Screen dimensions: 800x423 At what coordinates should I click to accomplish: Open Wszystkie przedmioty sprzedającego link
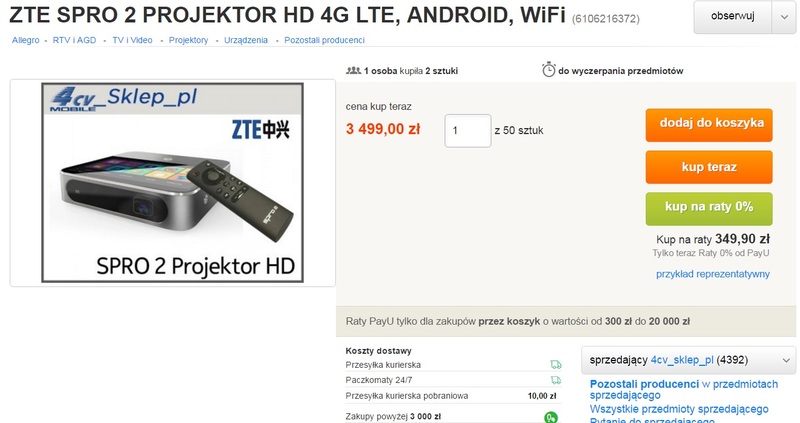point(679,409)
